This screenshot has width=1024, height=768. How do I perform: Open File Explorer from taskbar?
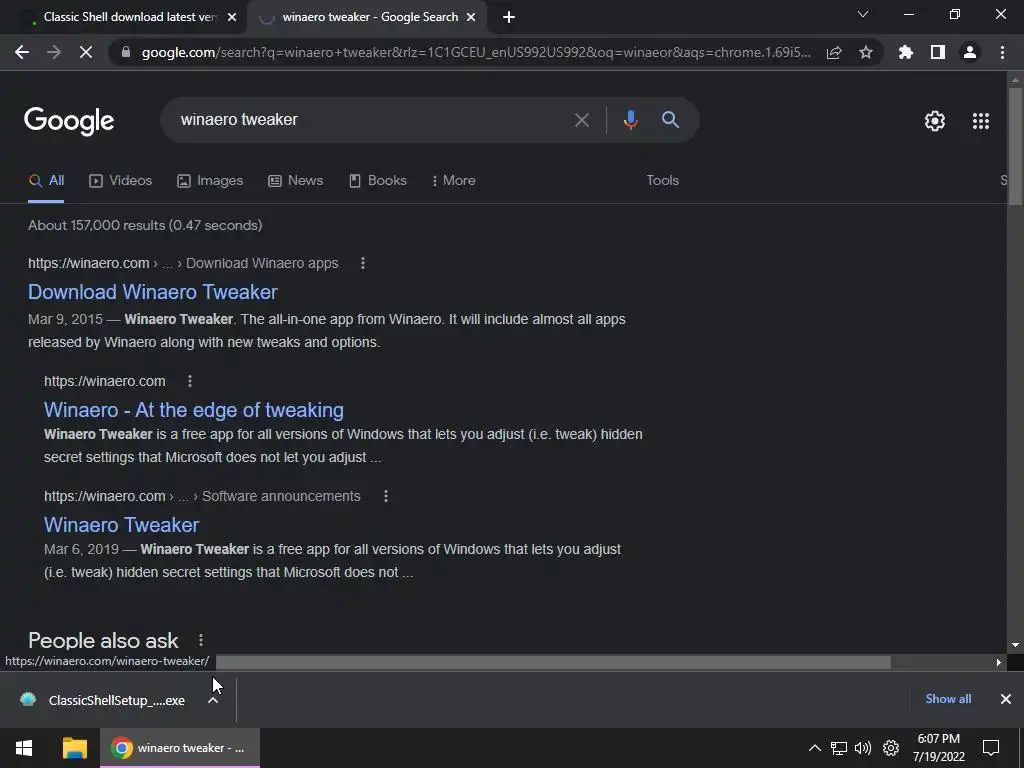coord(74,748)
